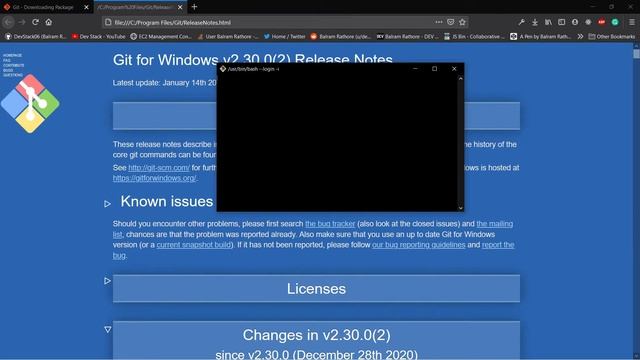This screenshot has height=360, width=640.
Task: Open 'Home / Twitter' bookmark
Action: click(284, 36)
